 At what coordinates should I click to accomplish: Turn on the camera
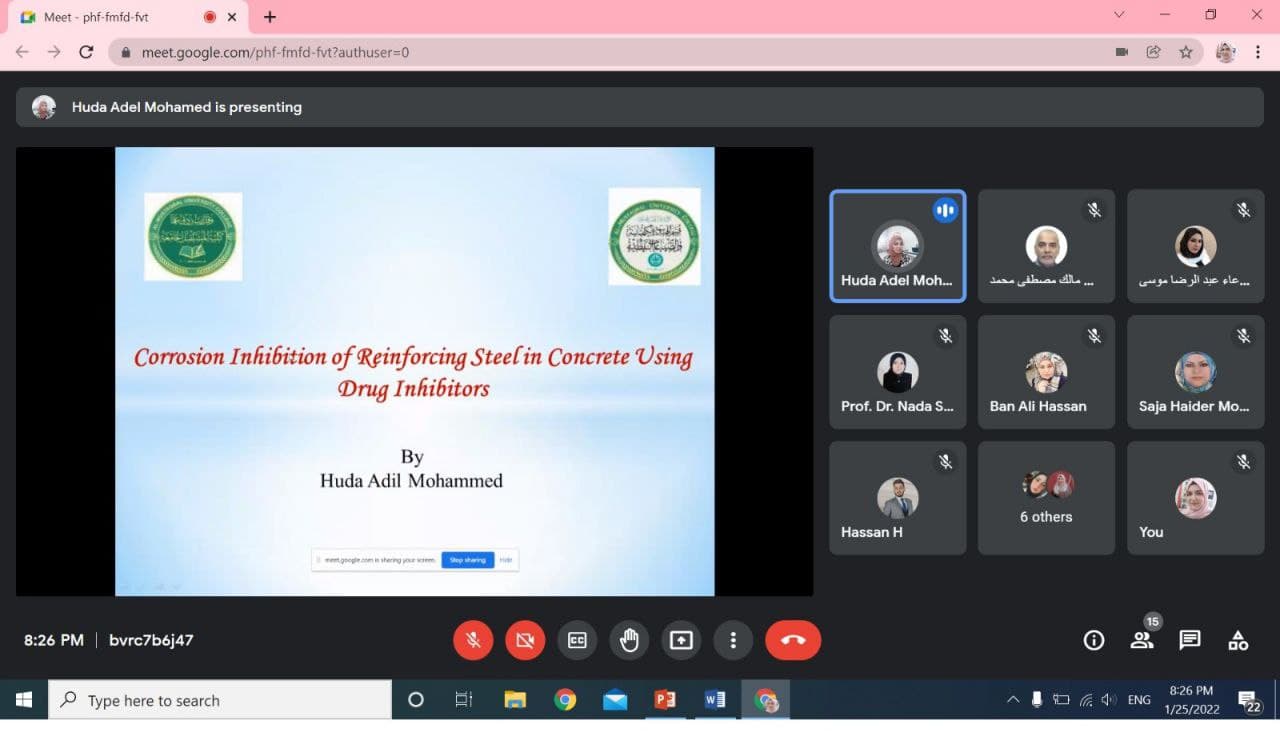pos(525,640)
